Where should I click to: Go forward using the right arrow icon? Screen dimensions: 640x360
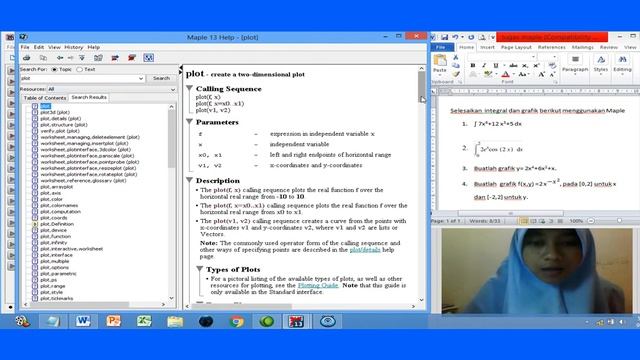70,58
